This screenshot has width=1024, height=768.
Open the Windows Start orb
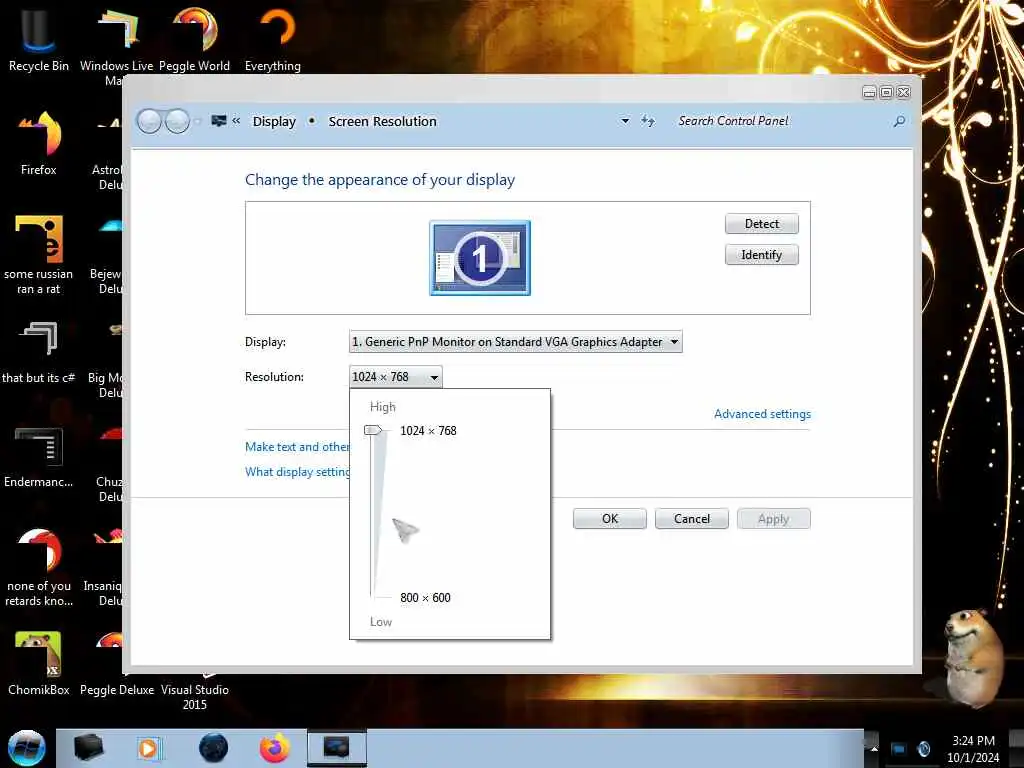(x=26, y=748)
